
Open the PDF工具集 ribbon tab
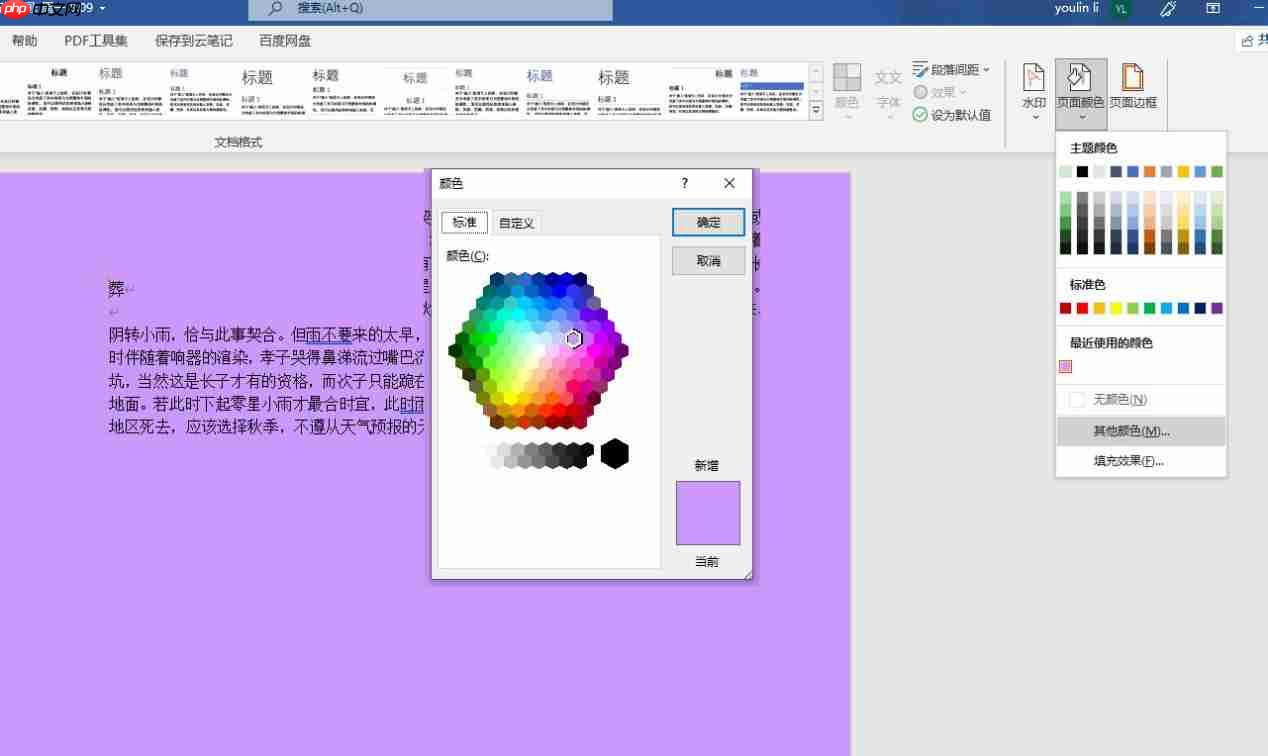pyautogui.click(x=96, y=41)
